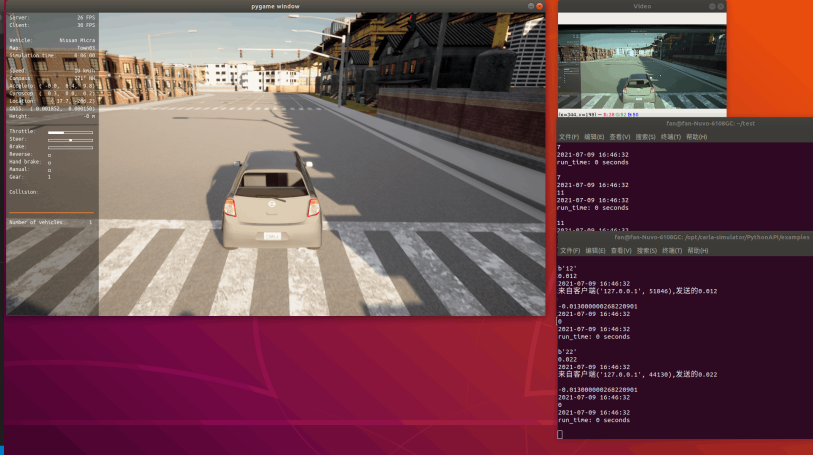The height and width of the screenshot is (456, 814).
Task: Click the Vehicle: Nissan Micra line
Action: point(52,40)
